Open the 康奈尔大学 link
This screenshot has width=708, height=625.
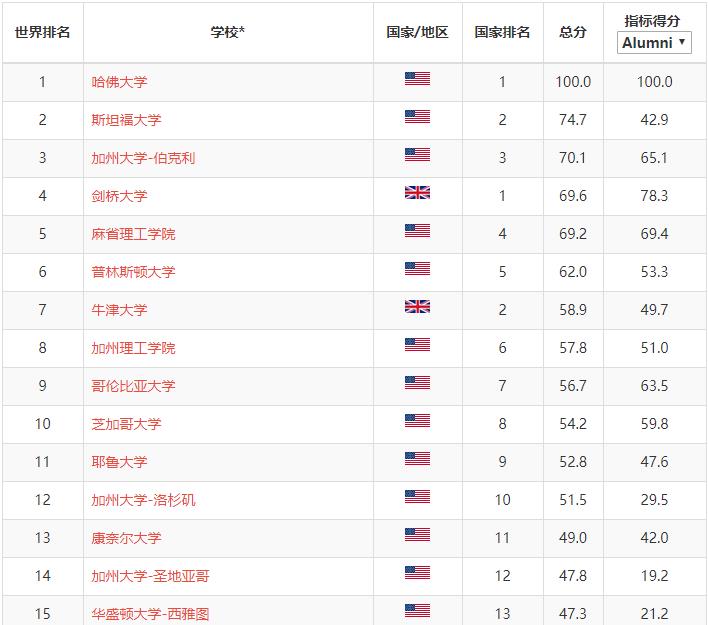click(x=126, y=538)
